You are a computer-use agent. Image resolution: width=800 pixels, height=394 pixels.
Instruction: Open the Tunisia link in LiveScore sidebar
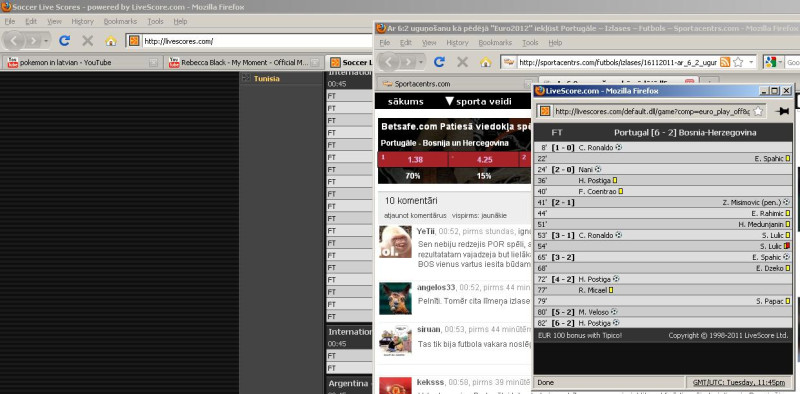coord(267,79)
